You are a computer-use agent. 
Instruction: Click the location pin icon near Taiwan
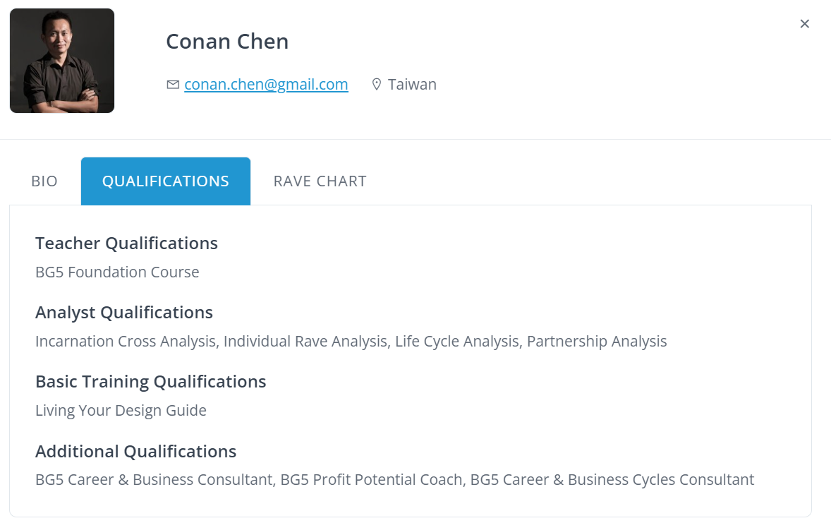(376, 84)
